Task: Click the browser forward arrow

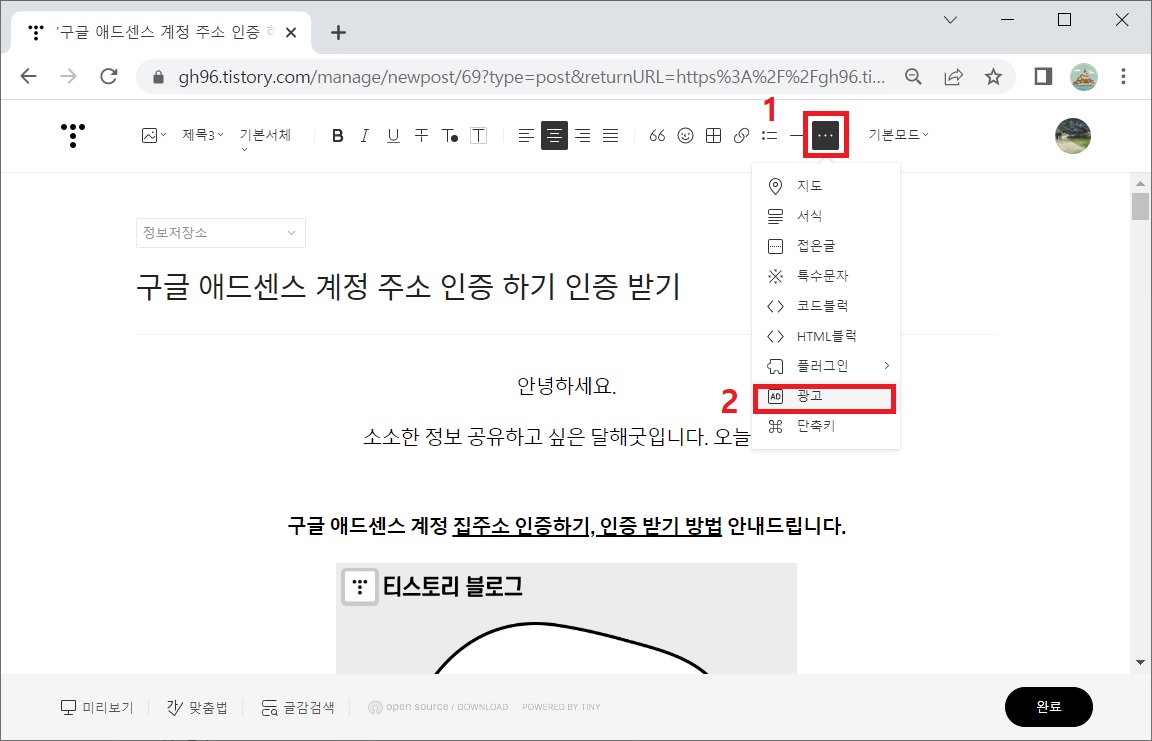Action: (x=68, y=76)
